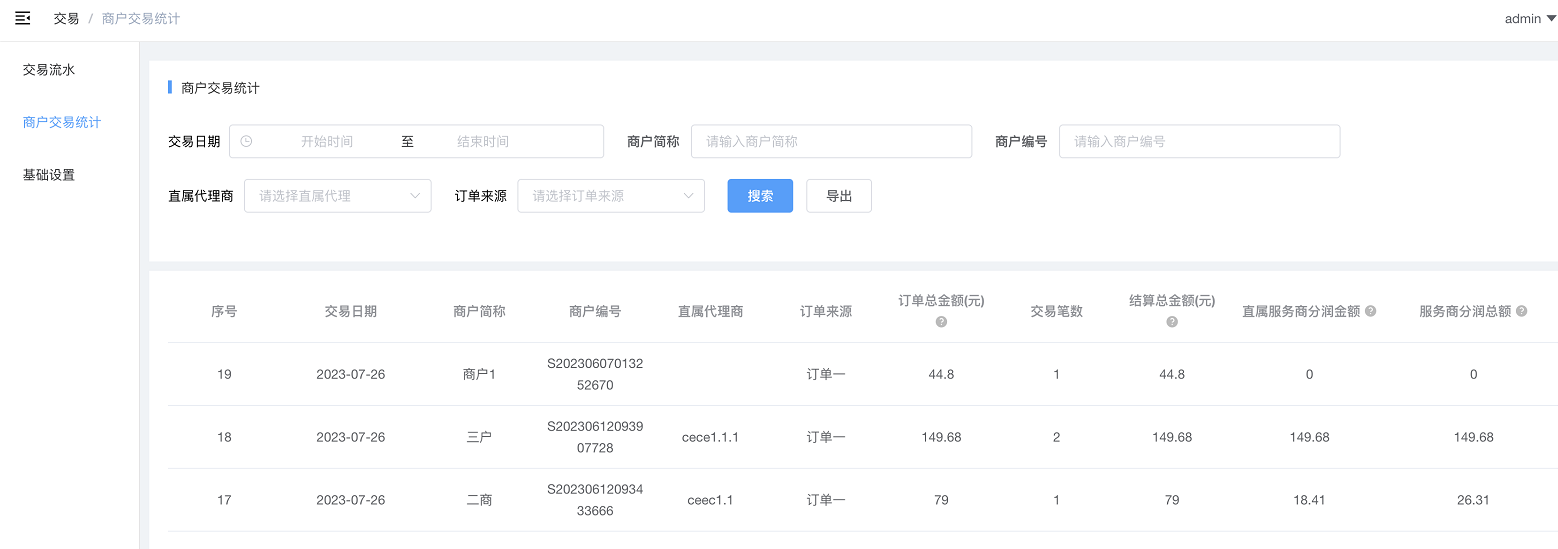Image resolution: width=1558 pixels, height=549 pixels.
Task: Expand the 订单来源 select dropdown
Action: tap(610, 196)
